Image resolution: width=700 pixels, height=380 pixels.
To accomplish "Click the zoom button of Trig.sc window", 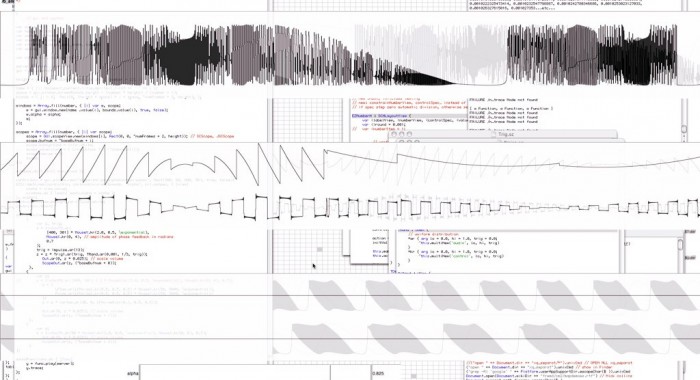I will point(409,134).
